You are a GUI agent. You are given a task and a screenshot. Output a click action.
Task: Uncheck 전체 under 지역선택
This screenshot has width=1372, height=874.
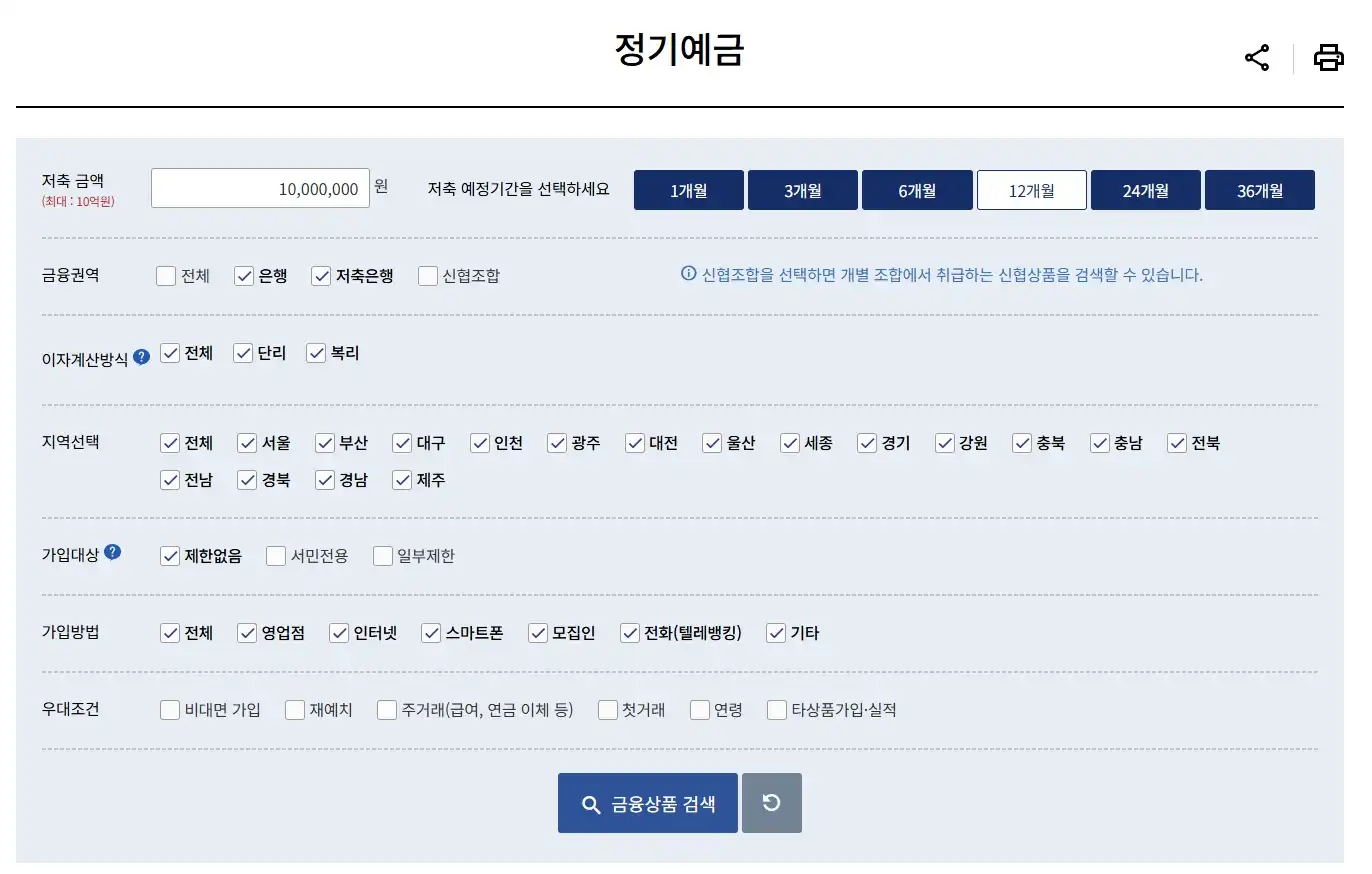coord(170,443)
